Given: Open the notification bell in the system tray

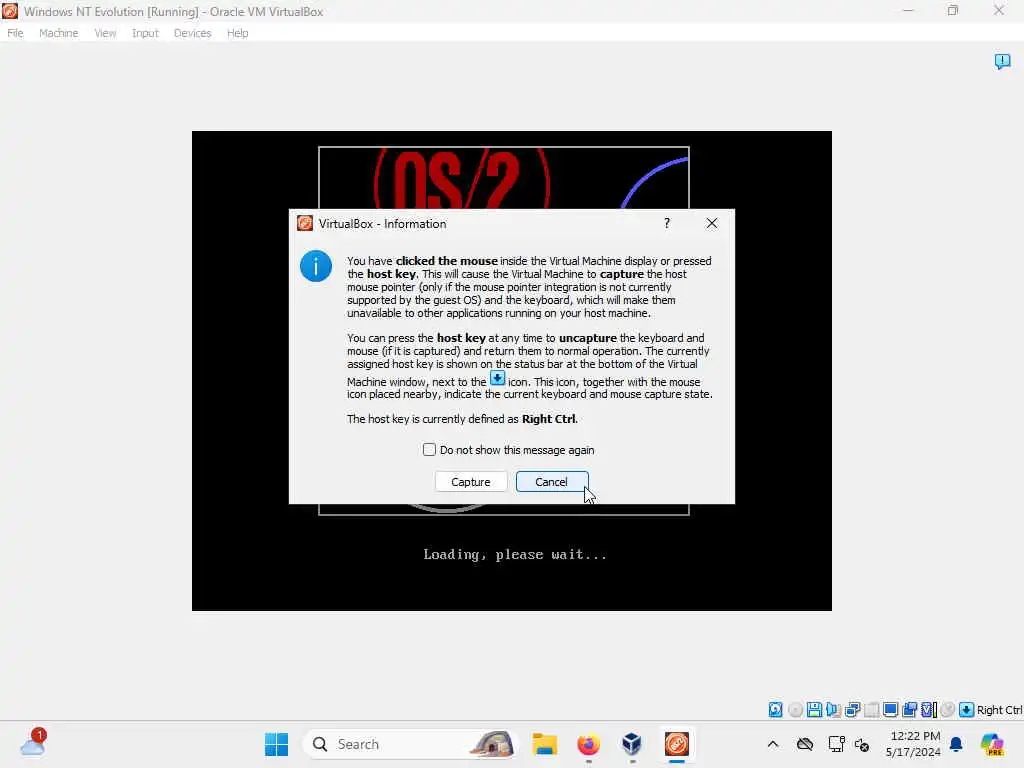Looking at the screenshot, I should (x=956, y=744).
